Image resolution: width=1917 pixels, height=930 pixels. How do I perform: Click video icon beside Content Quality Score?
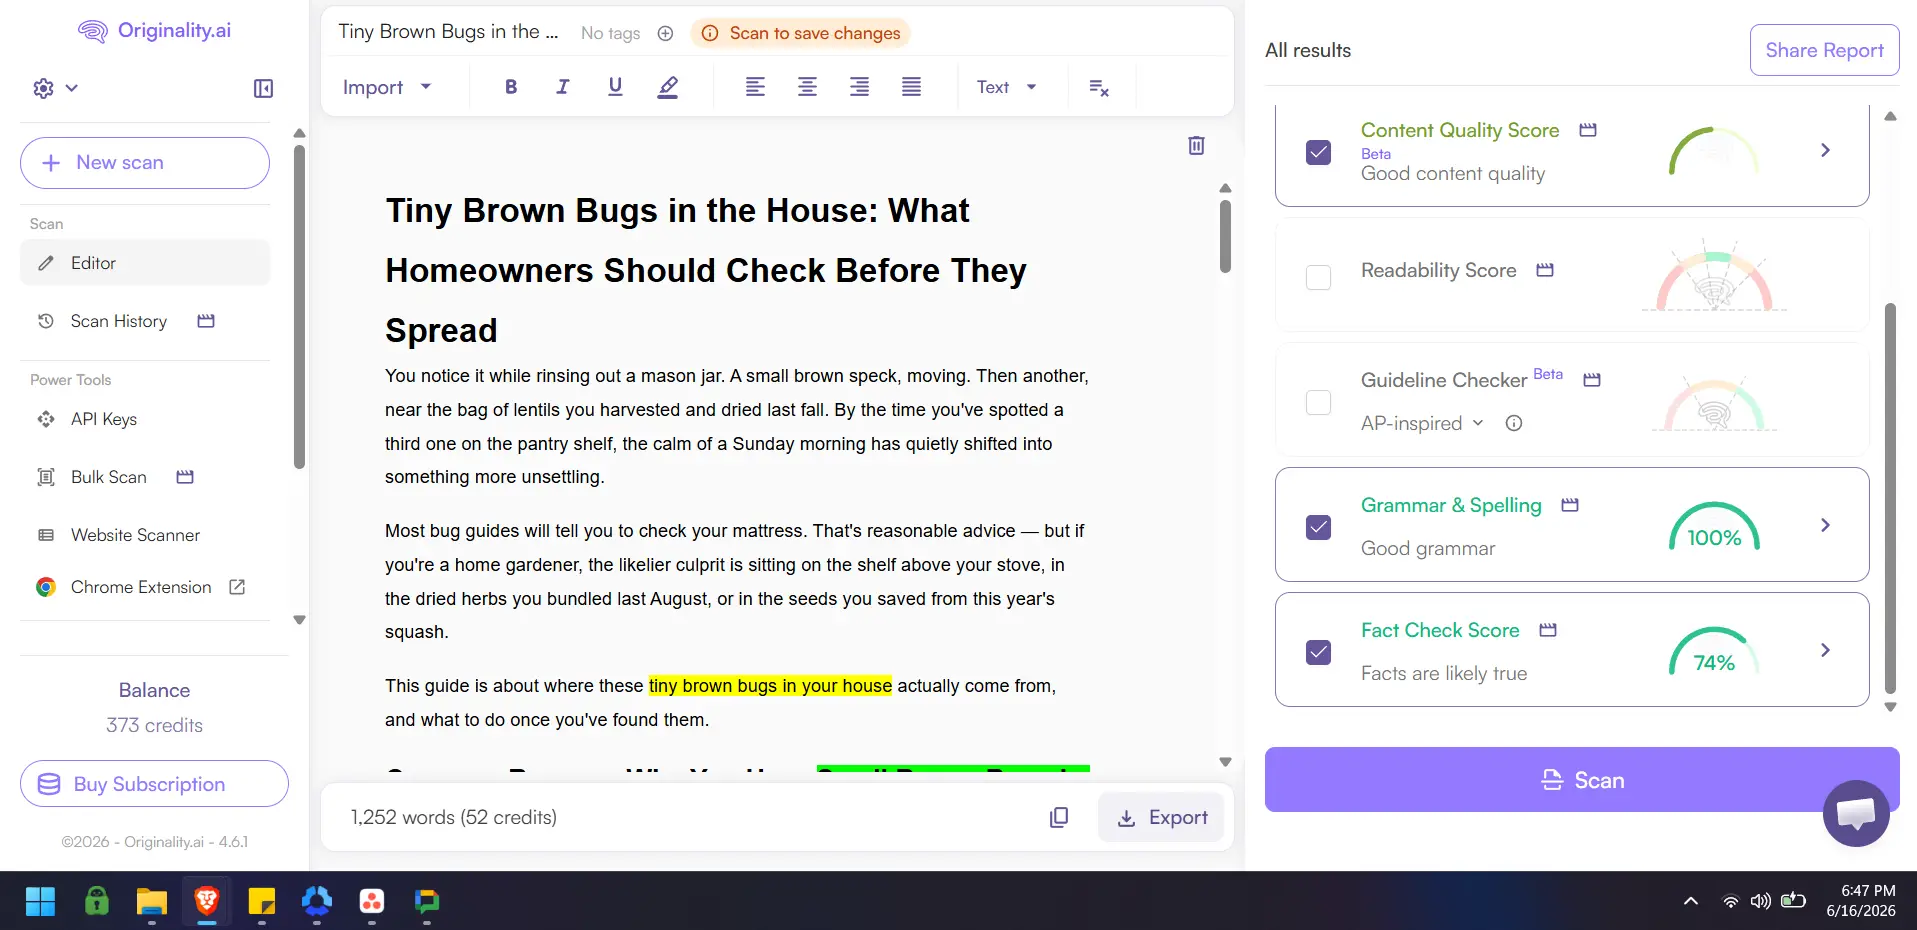point(1588,130)
